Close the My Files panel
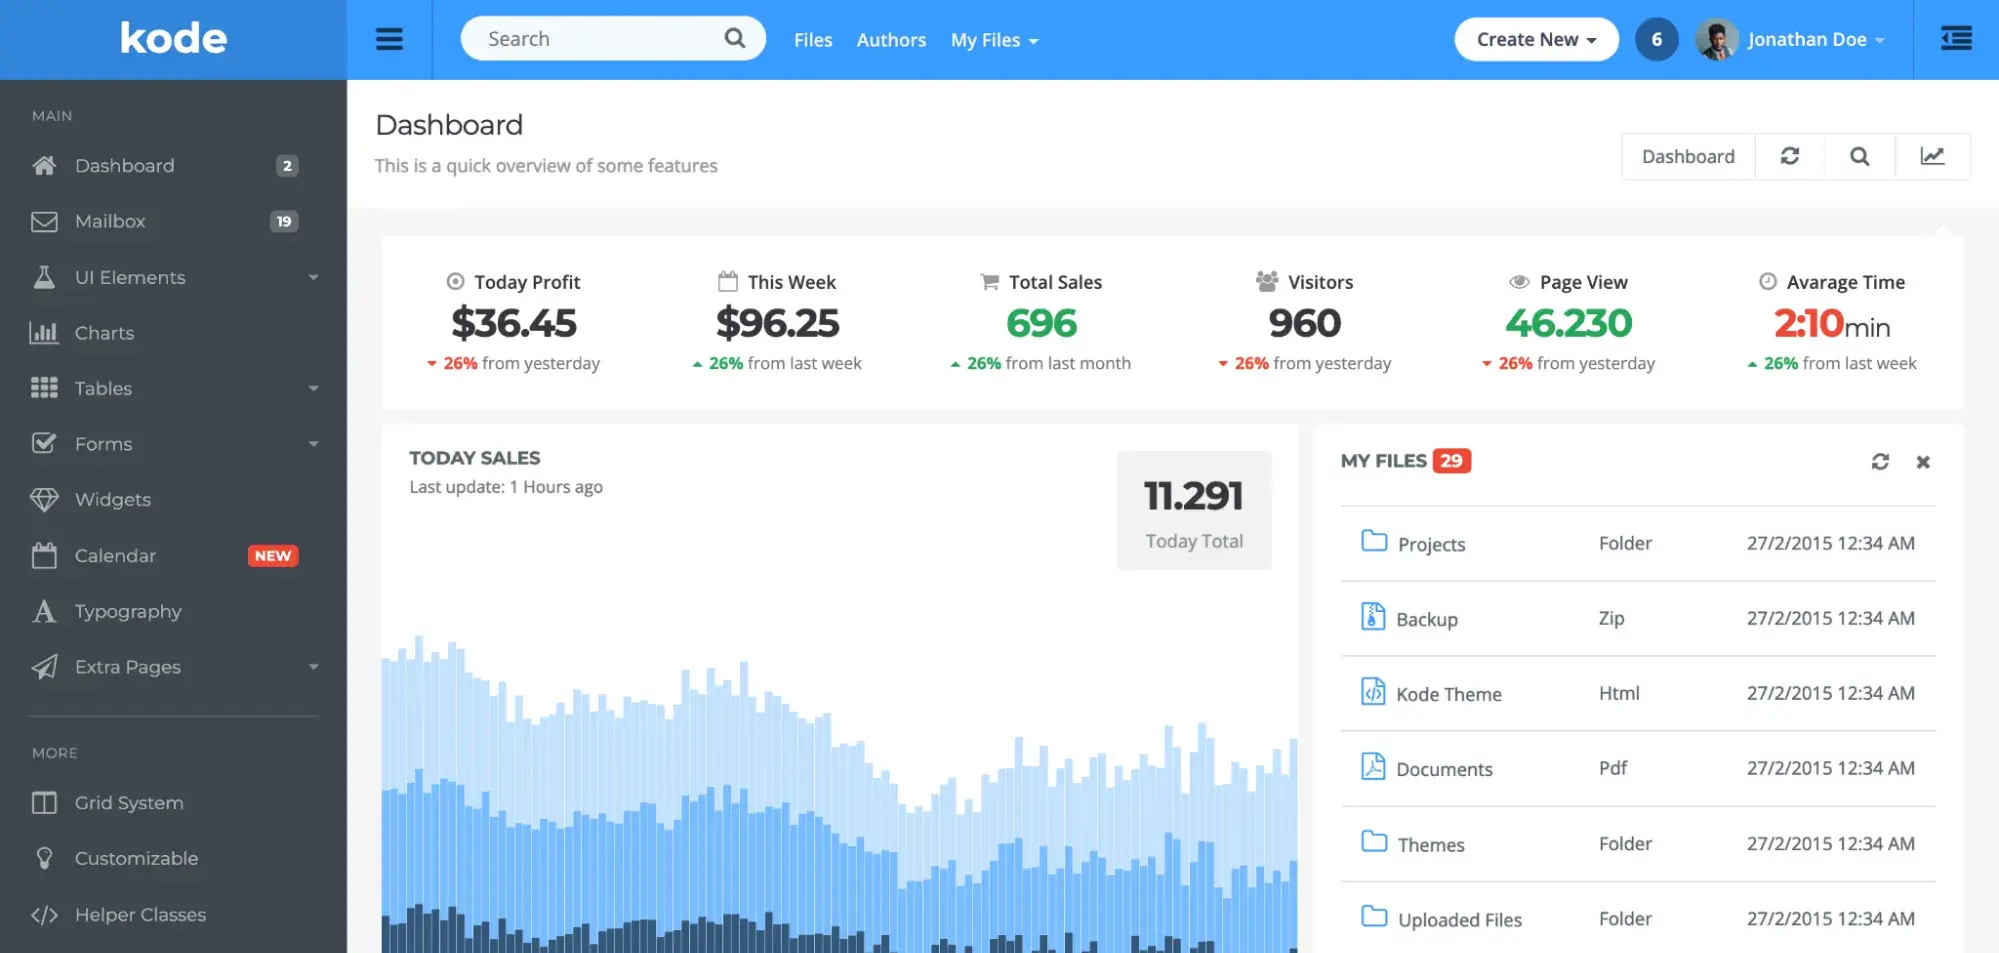The image size is (1999, 953). (1923, 462)
